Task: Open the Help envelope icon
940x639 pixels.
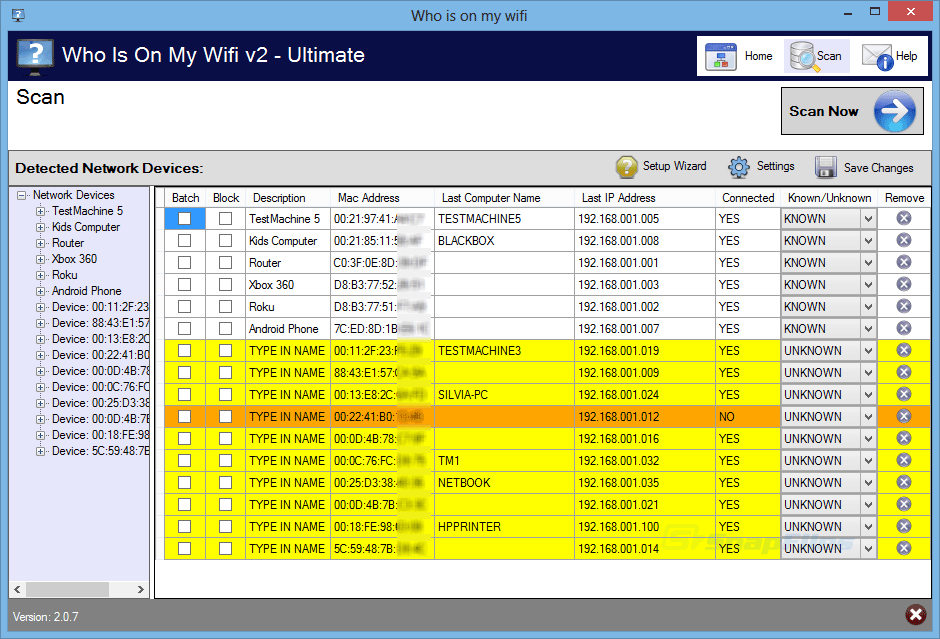Action: pyautogui.click(x=876, y=57)
